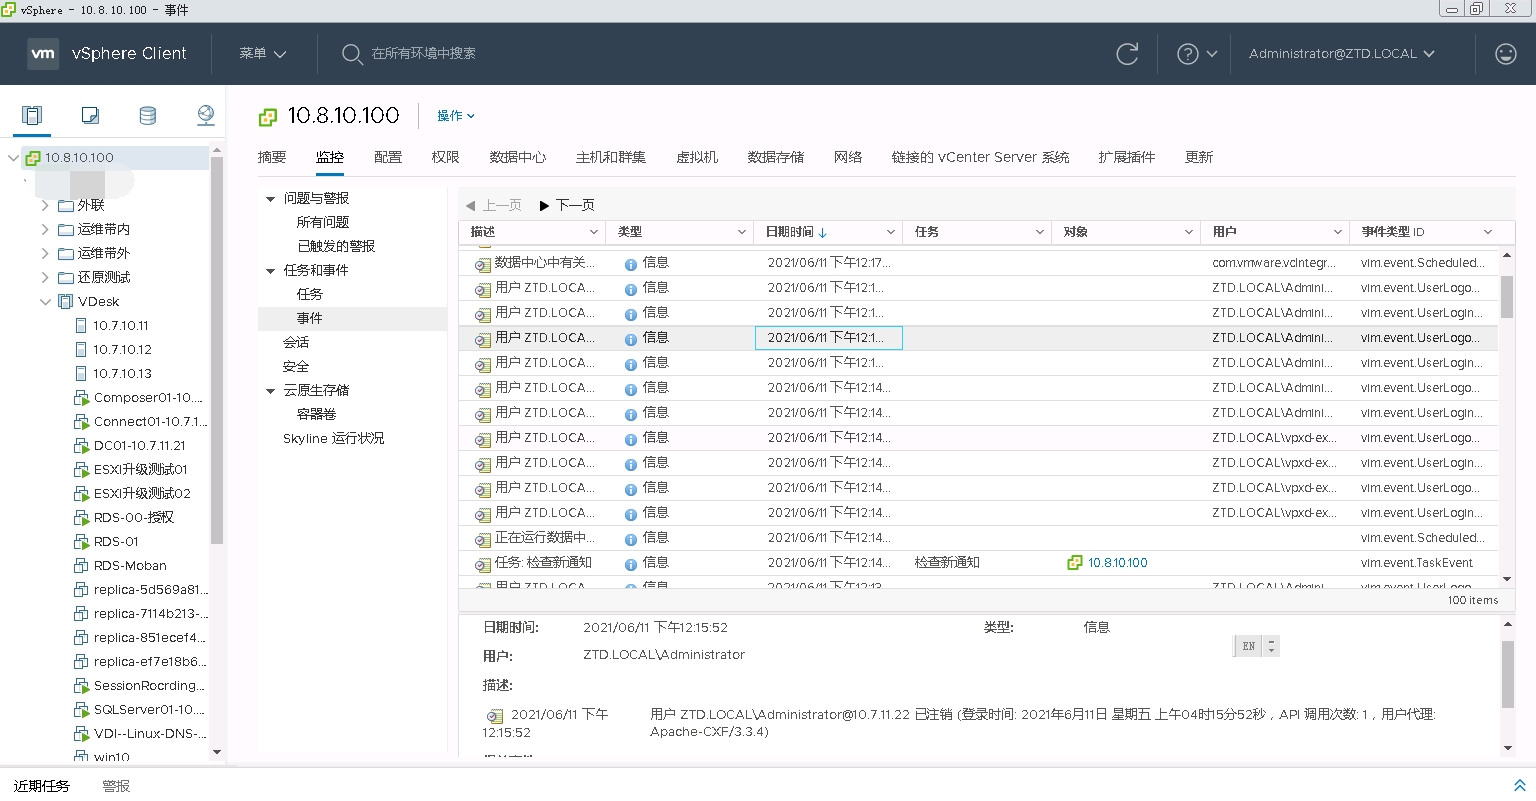Click the double-chevron expand icon for recent tasks
This screenshot has height=801, width=1536.
click(x=1519, y=786)
